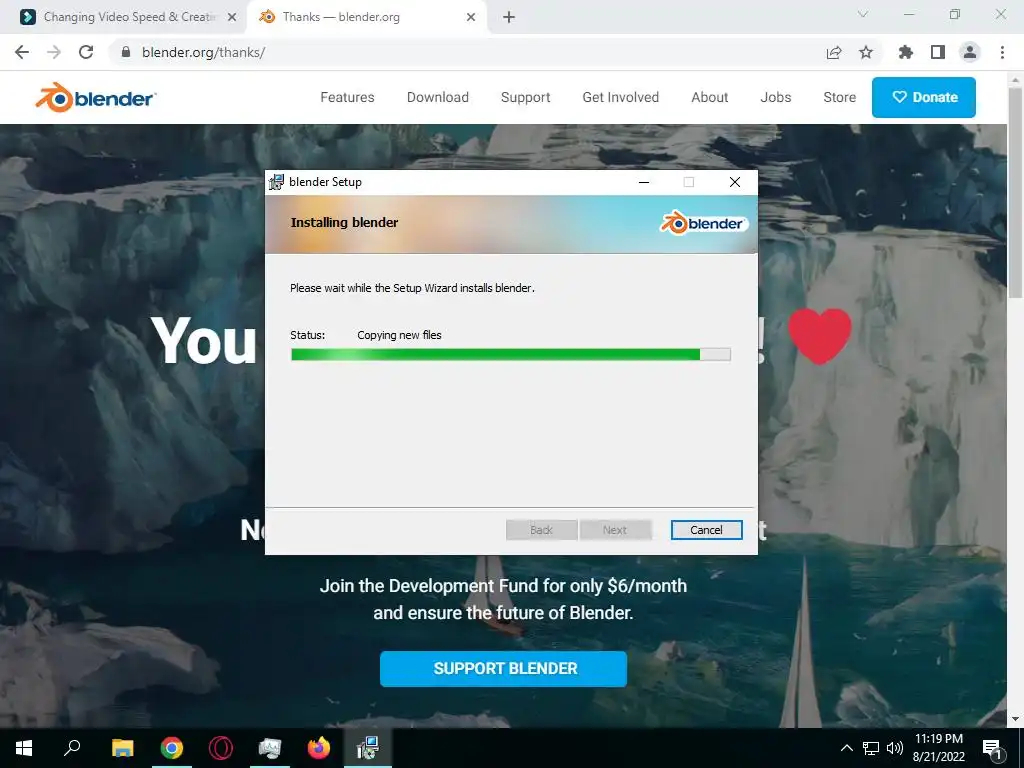Open the clock showing 11:19 PM
The image size is (1024, 768).
coord(939,748)
